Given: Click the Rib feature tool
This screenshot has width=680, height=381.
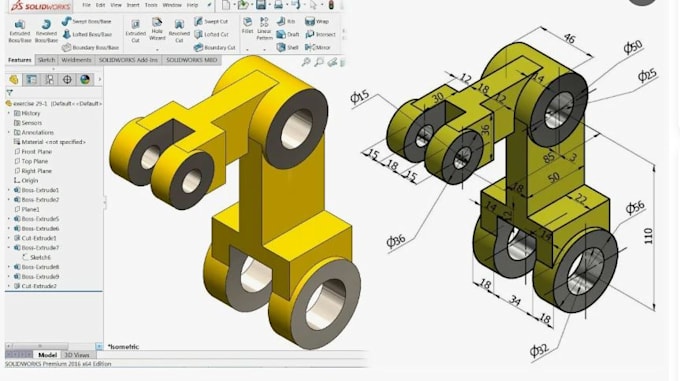Looking at the screenshot, I should [286, 21].
